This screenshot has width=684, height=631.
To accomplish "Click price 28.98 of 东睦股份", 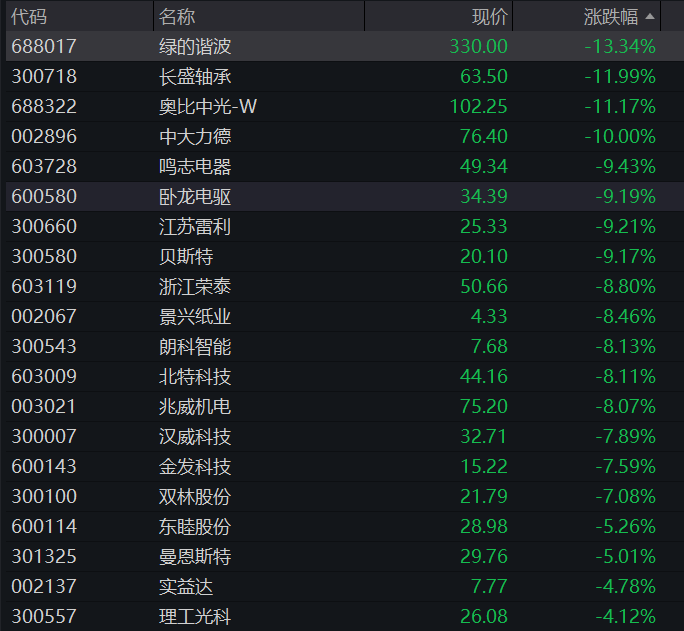I will [484, 527].
